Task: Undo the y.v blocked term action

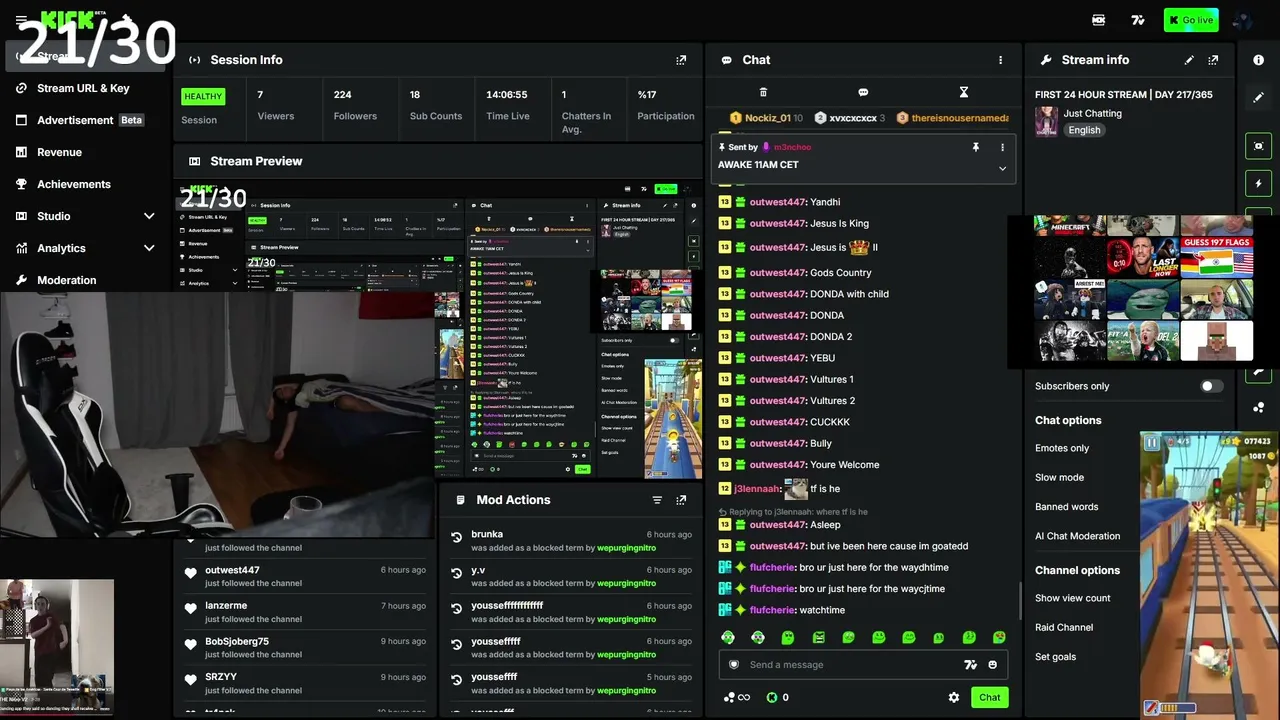Action: pyautogui.click(x=457, y=572)
